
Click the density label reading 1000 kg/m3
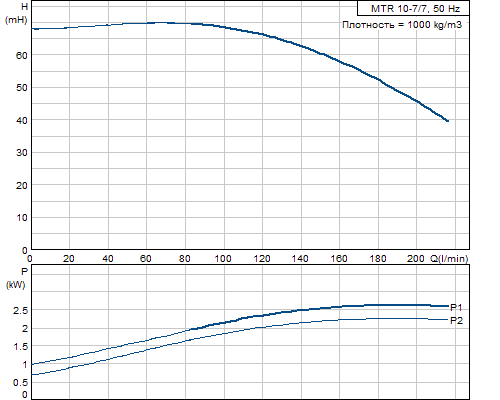point(402,25)
